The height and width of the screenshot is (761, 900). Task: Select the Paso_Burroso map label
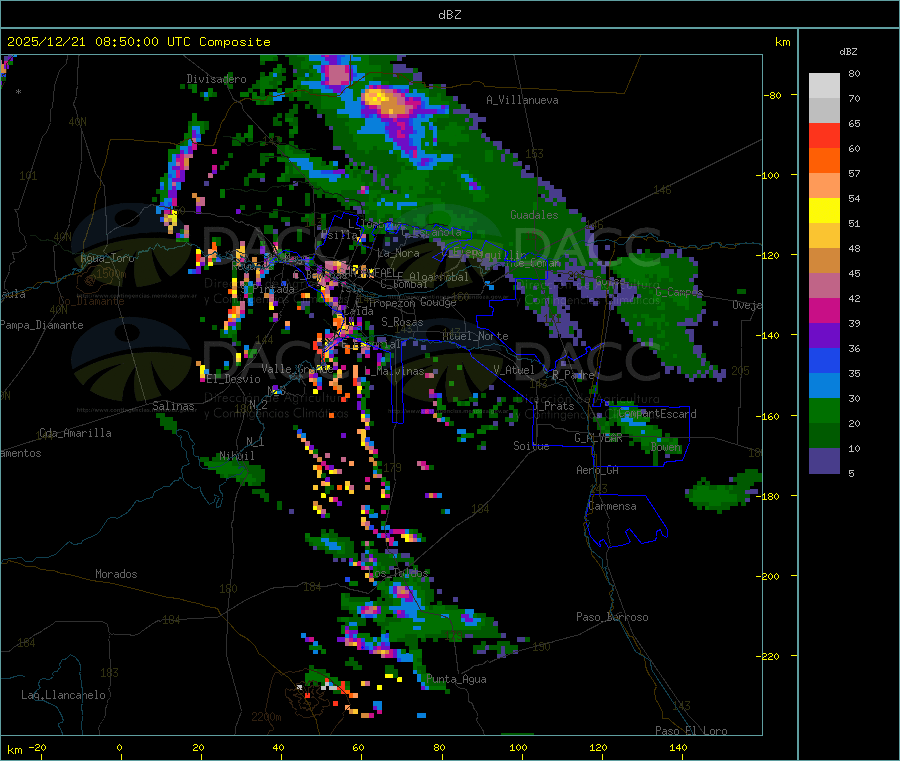(x=612, y=617)
